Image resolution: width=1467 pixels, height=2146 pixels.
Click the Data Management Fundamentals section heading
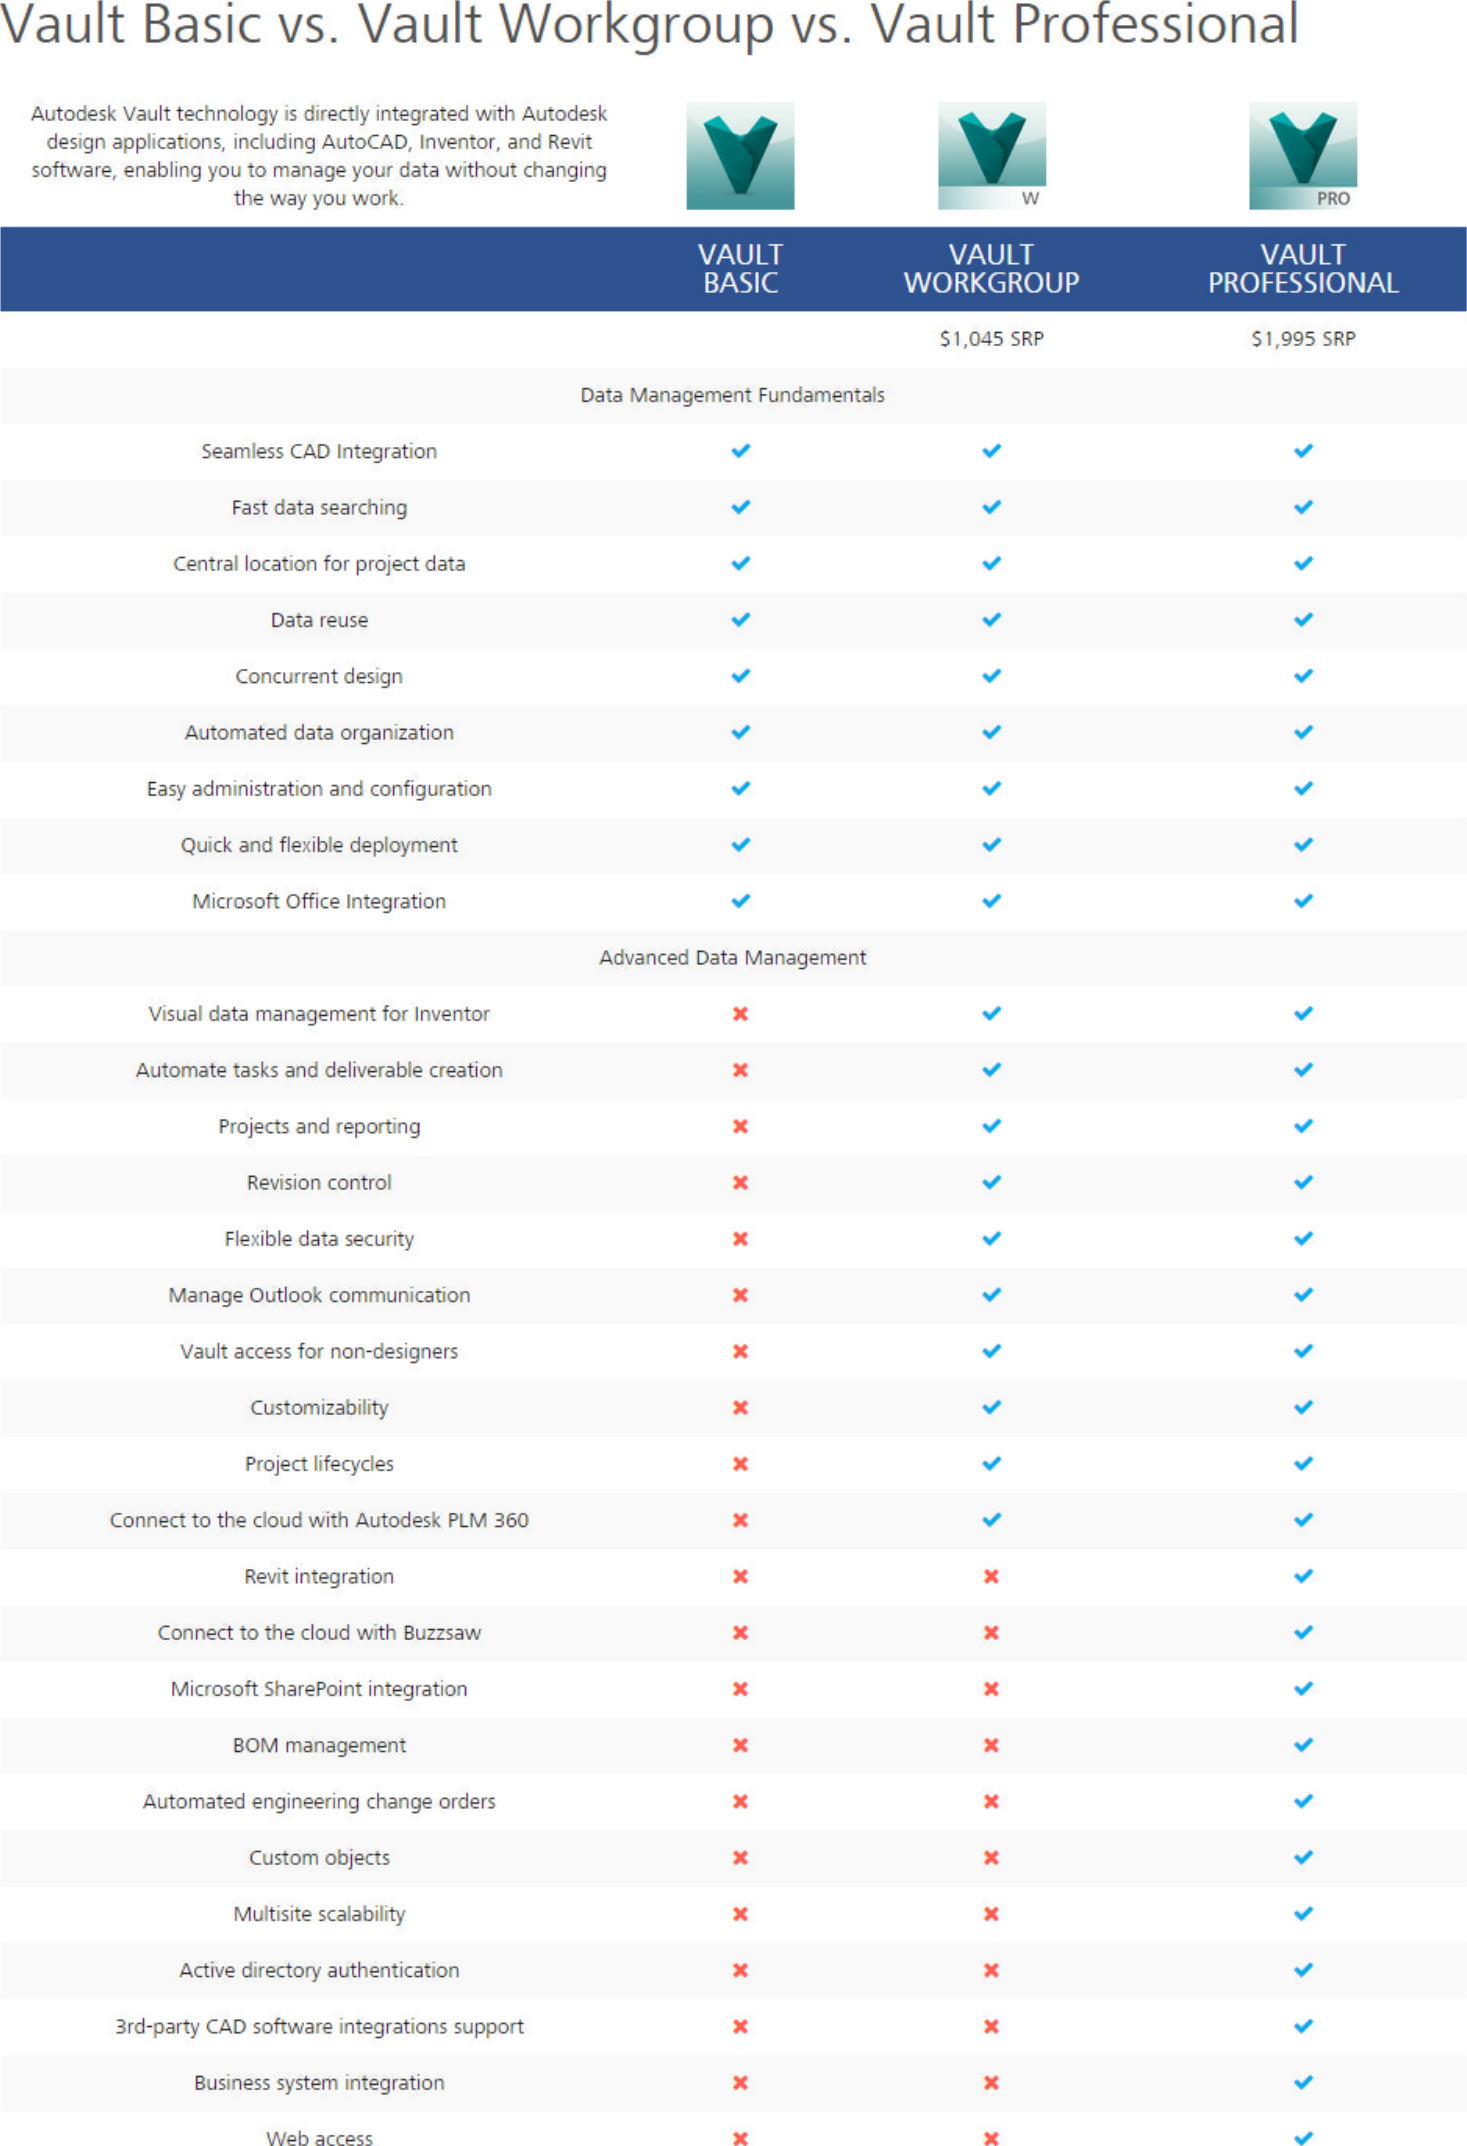coord(732,395)
